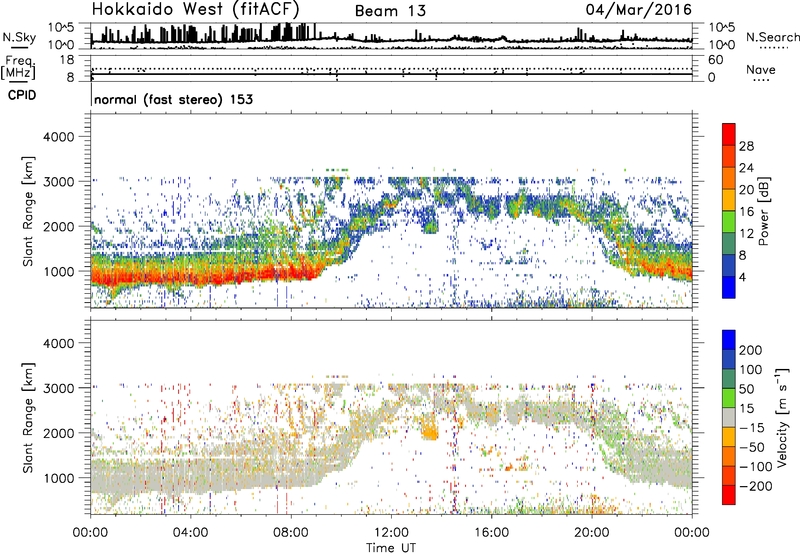The height and width of the screenshot is (554, 800).
Task: Click the 28 value on Power colorbar
Action: 746,146
